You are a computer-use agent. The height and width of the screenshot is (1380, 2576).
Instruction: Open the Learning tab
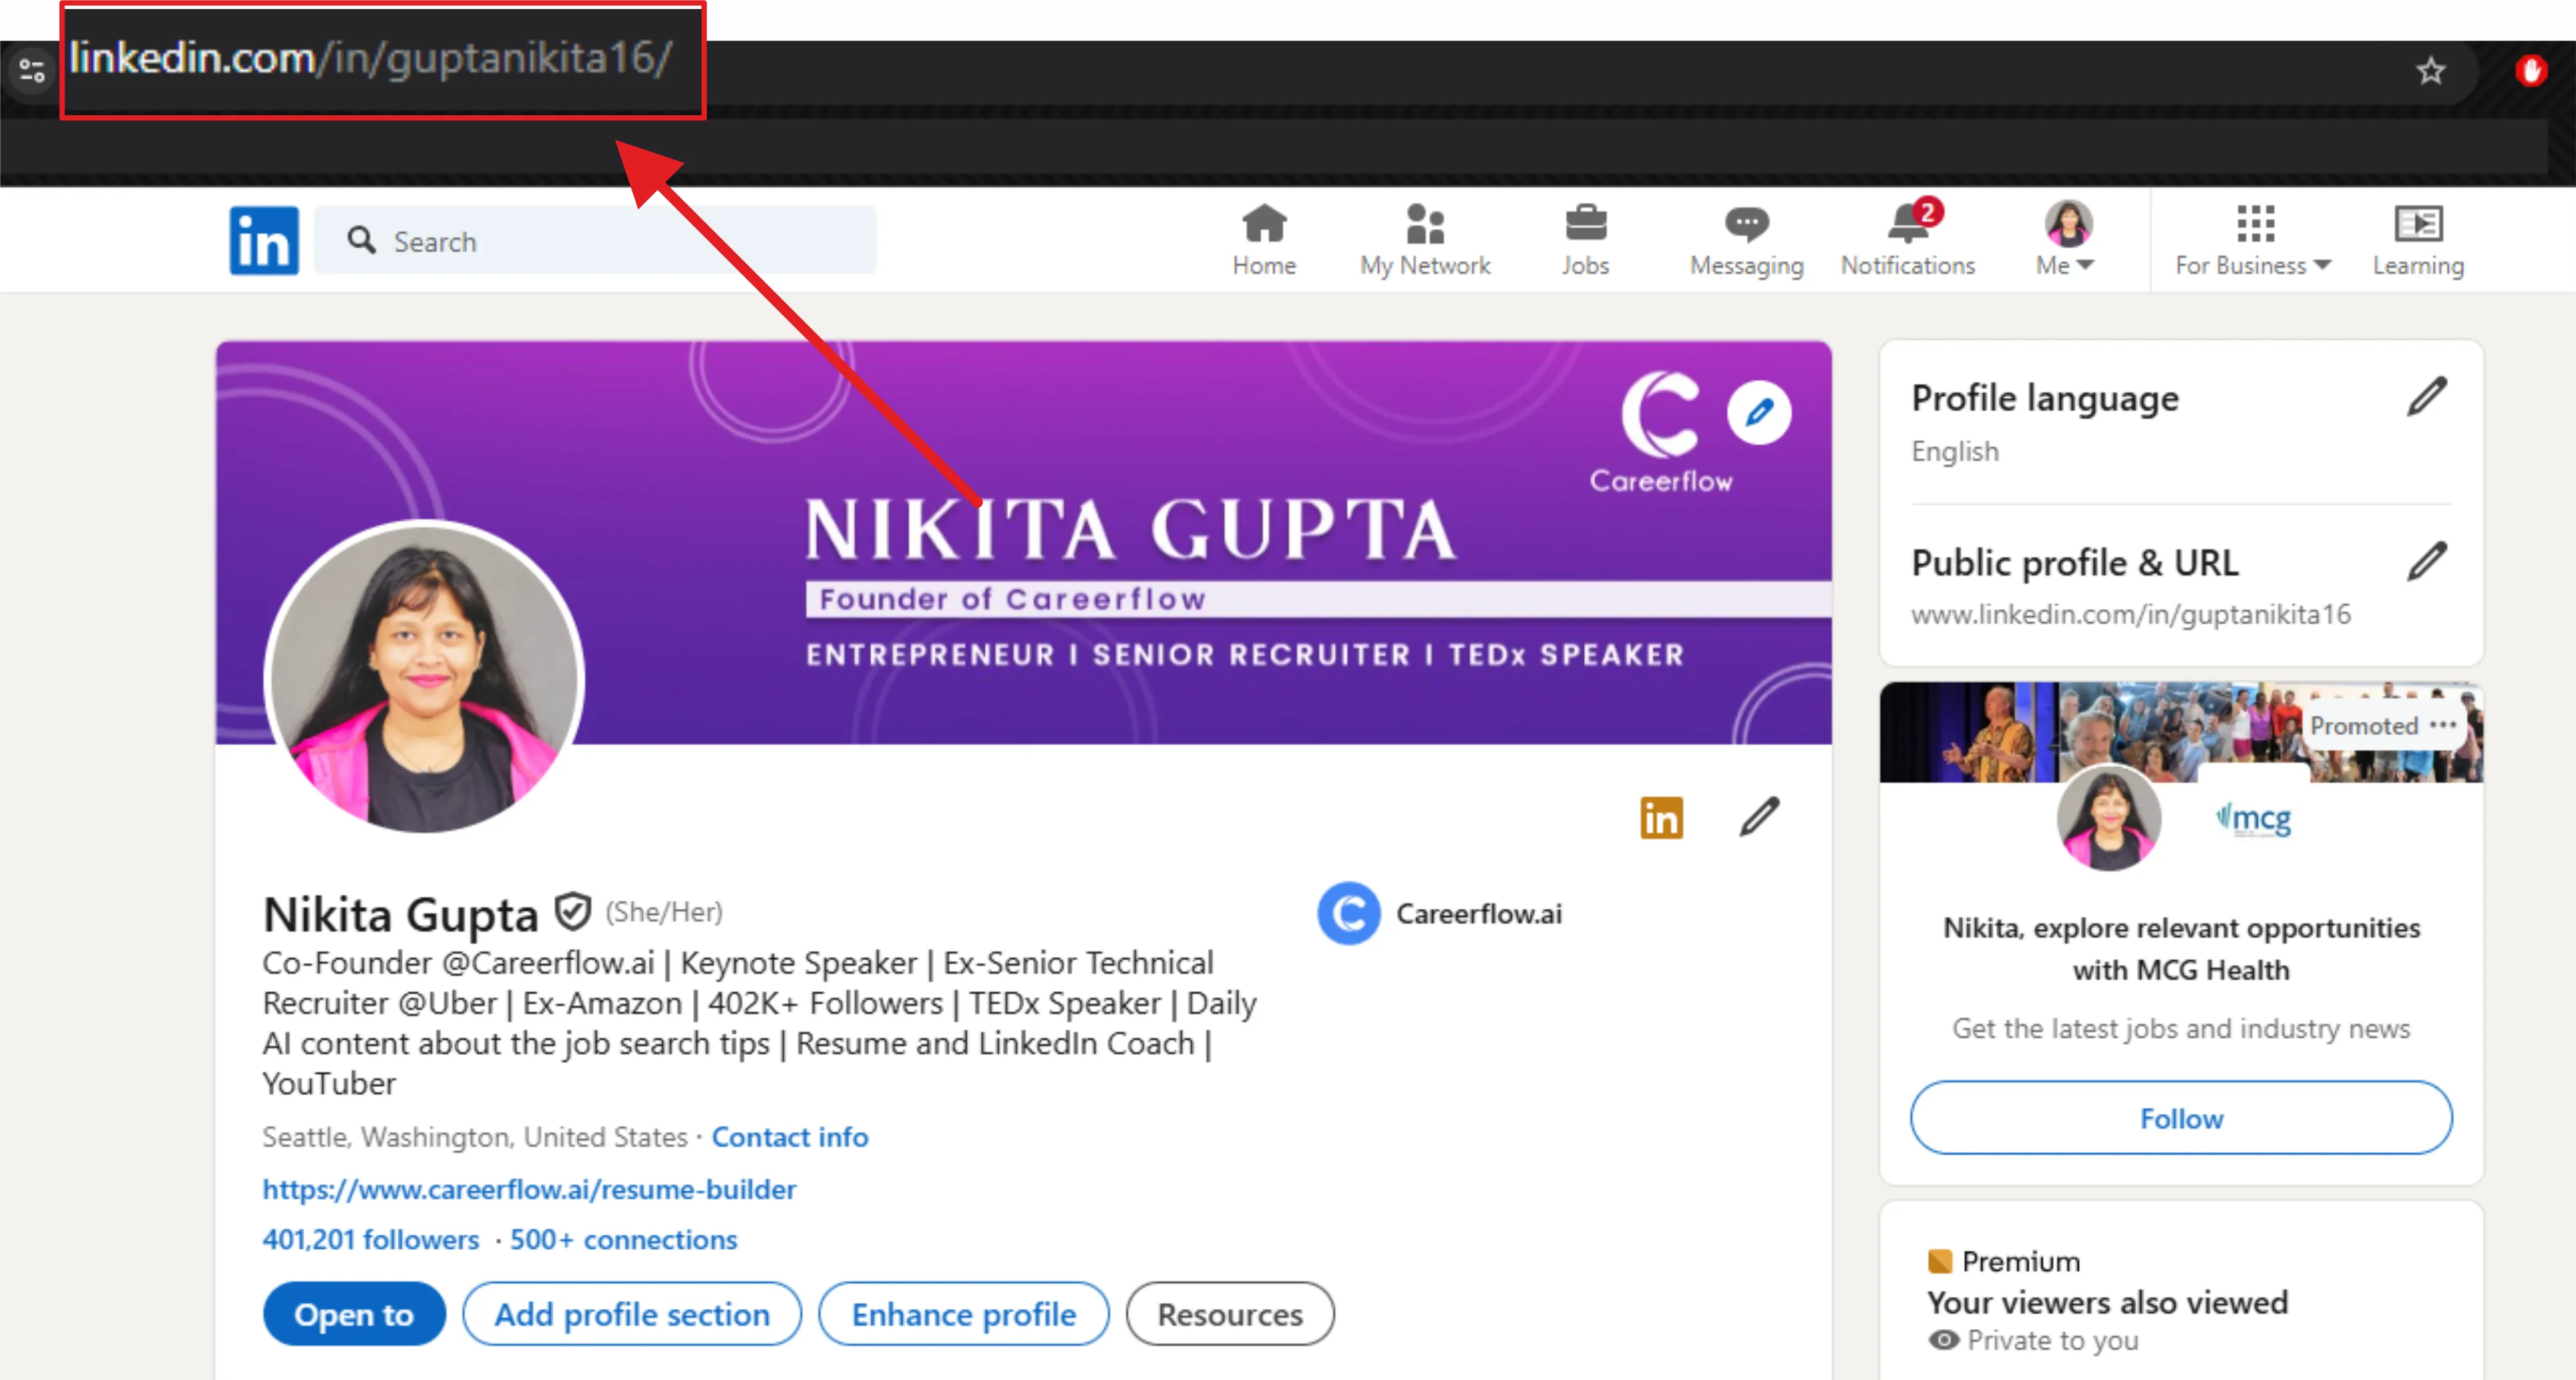pyautogui.click(x=2418, y=240)
